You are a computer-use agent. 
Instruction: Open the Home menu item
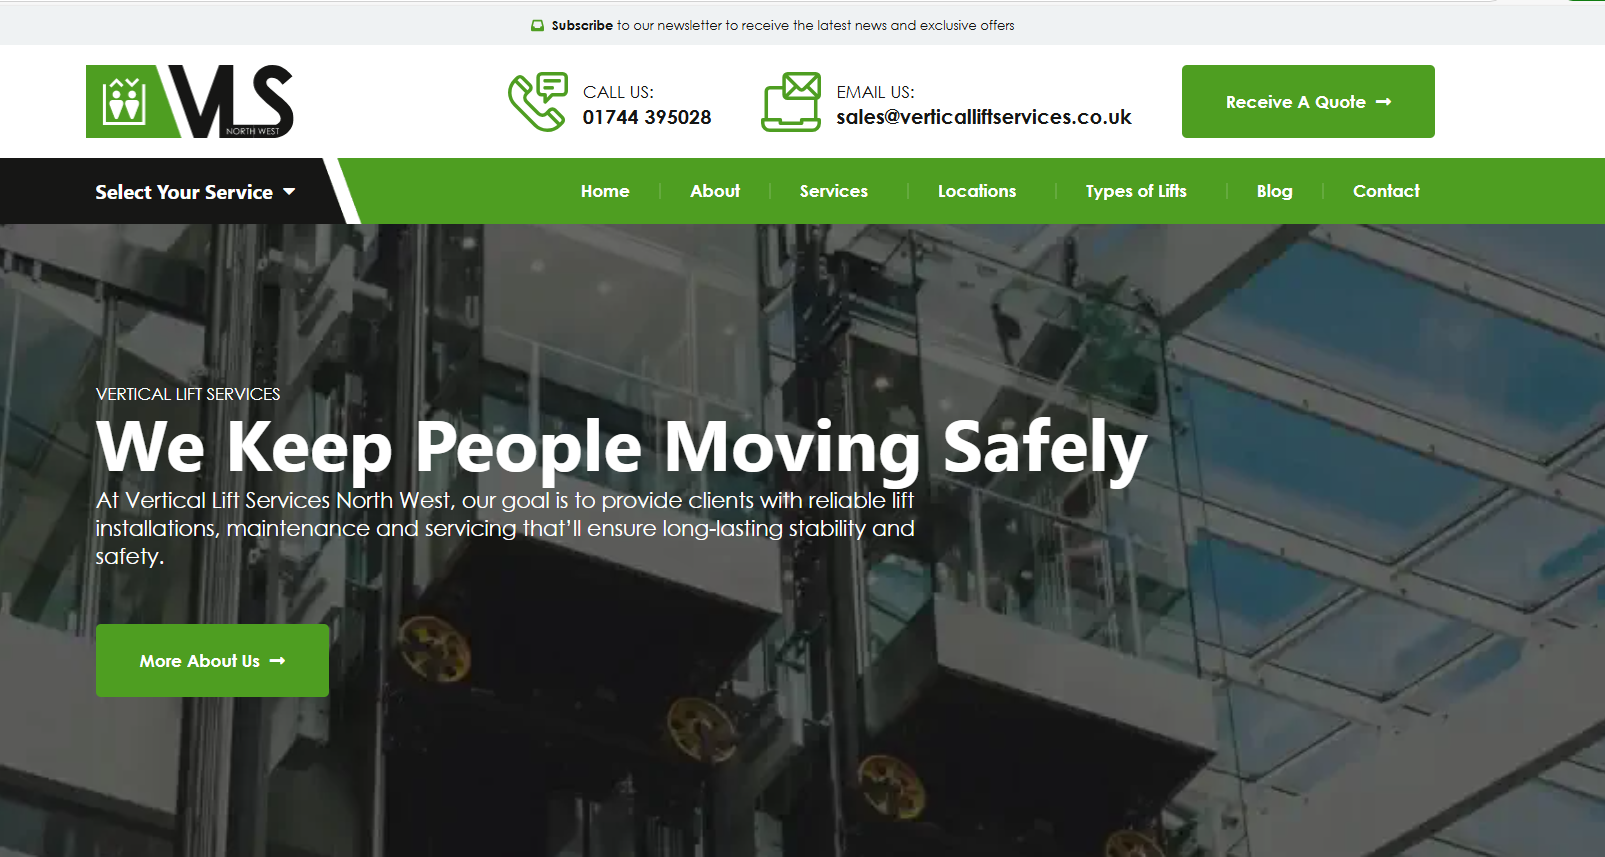click(x=605, y=191)
